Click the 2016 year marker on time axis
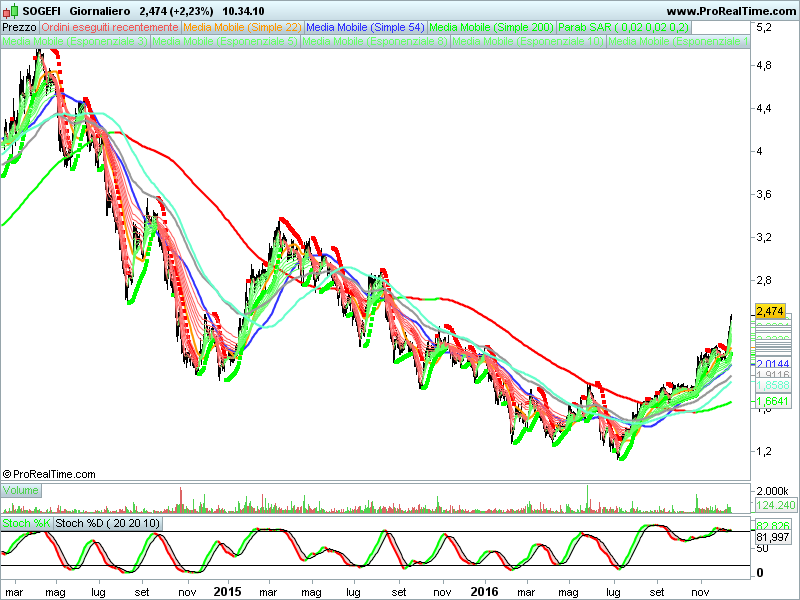800x600 pixels. (484, 592)
